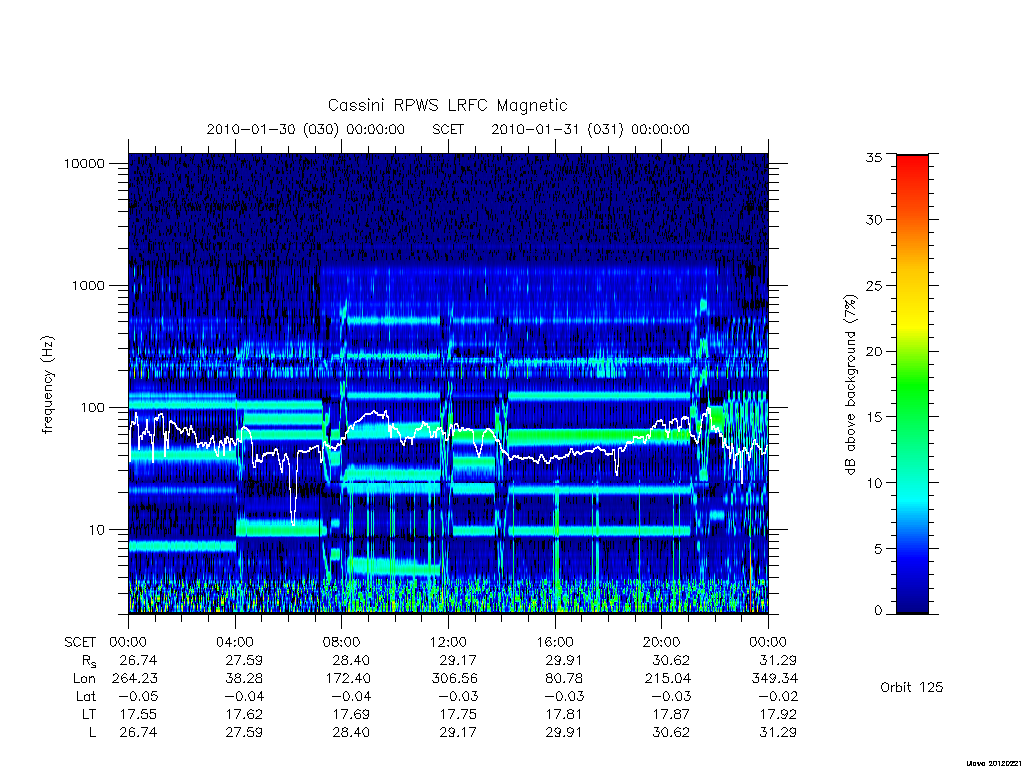Click '29.17' in the Rs row
Image resolution: width=1024 pixels, height=768 pixels.
coord(458,660)
